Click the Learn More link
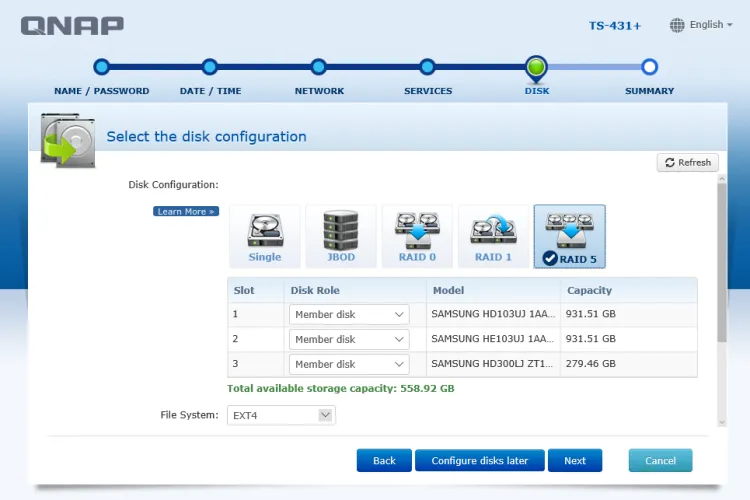Screen dimensions: 750x500 point(185,212)
